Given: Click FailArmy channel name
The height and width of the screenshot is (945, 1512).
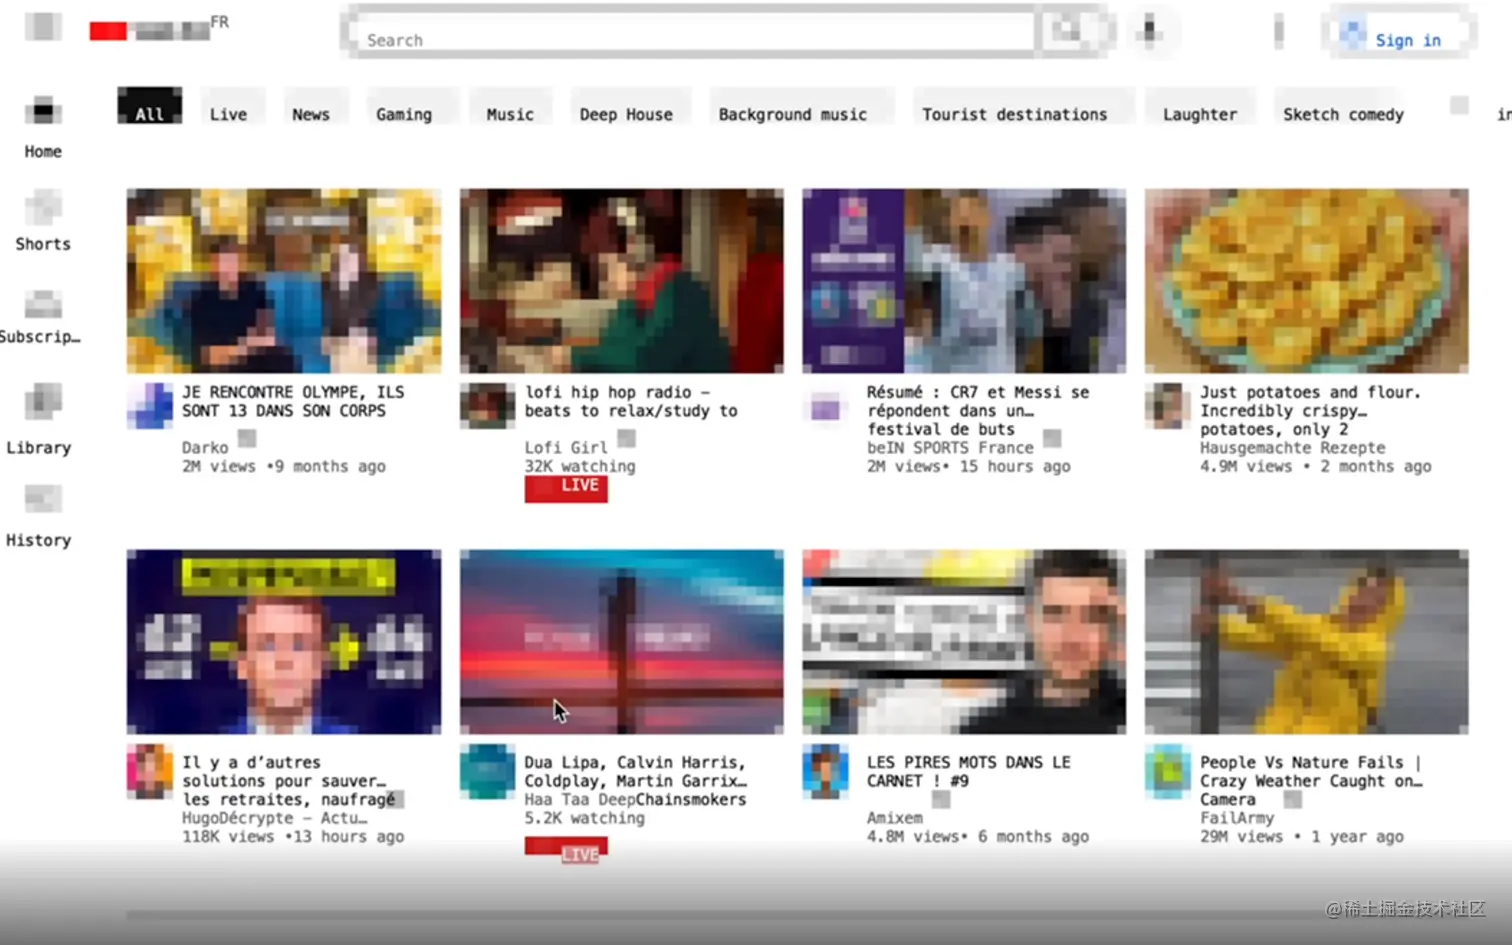Looking at the screenshot, I should pos(1237,817).
